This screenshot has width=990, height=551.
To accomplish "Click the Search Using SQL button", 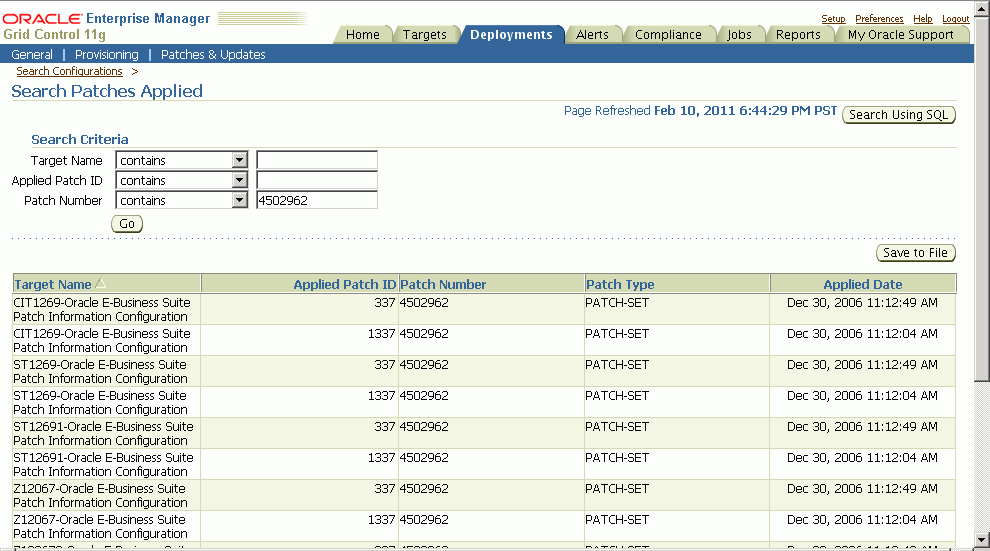I will [899, 115].
